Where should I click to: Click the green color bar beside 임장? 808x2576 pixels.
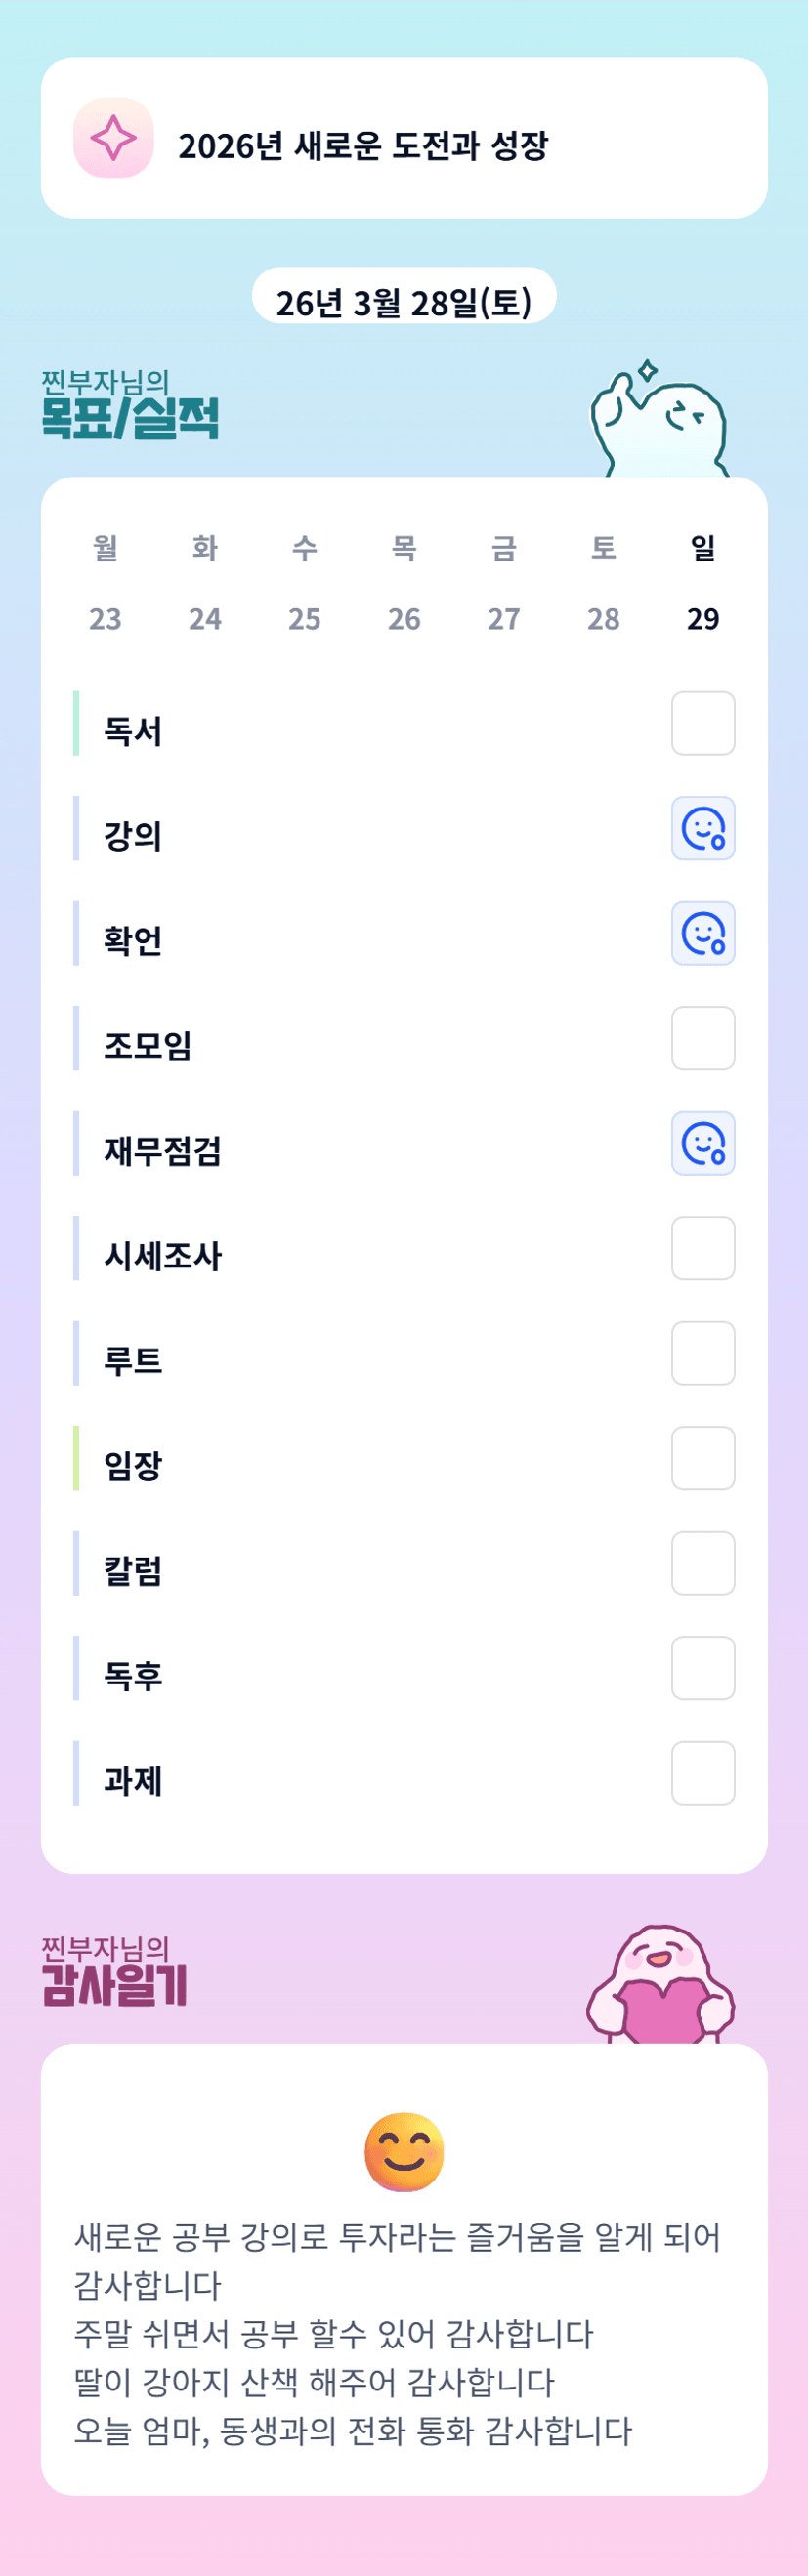76,1458
